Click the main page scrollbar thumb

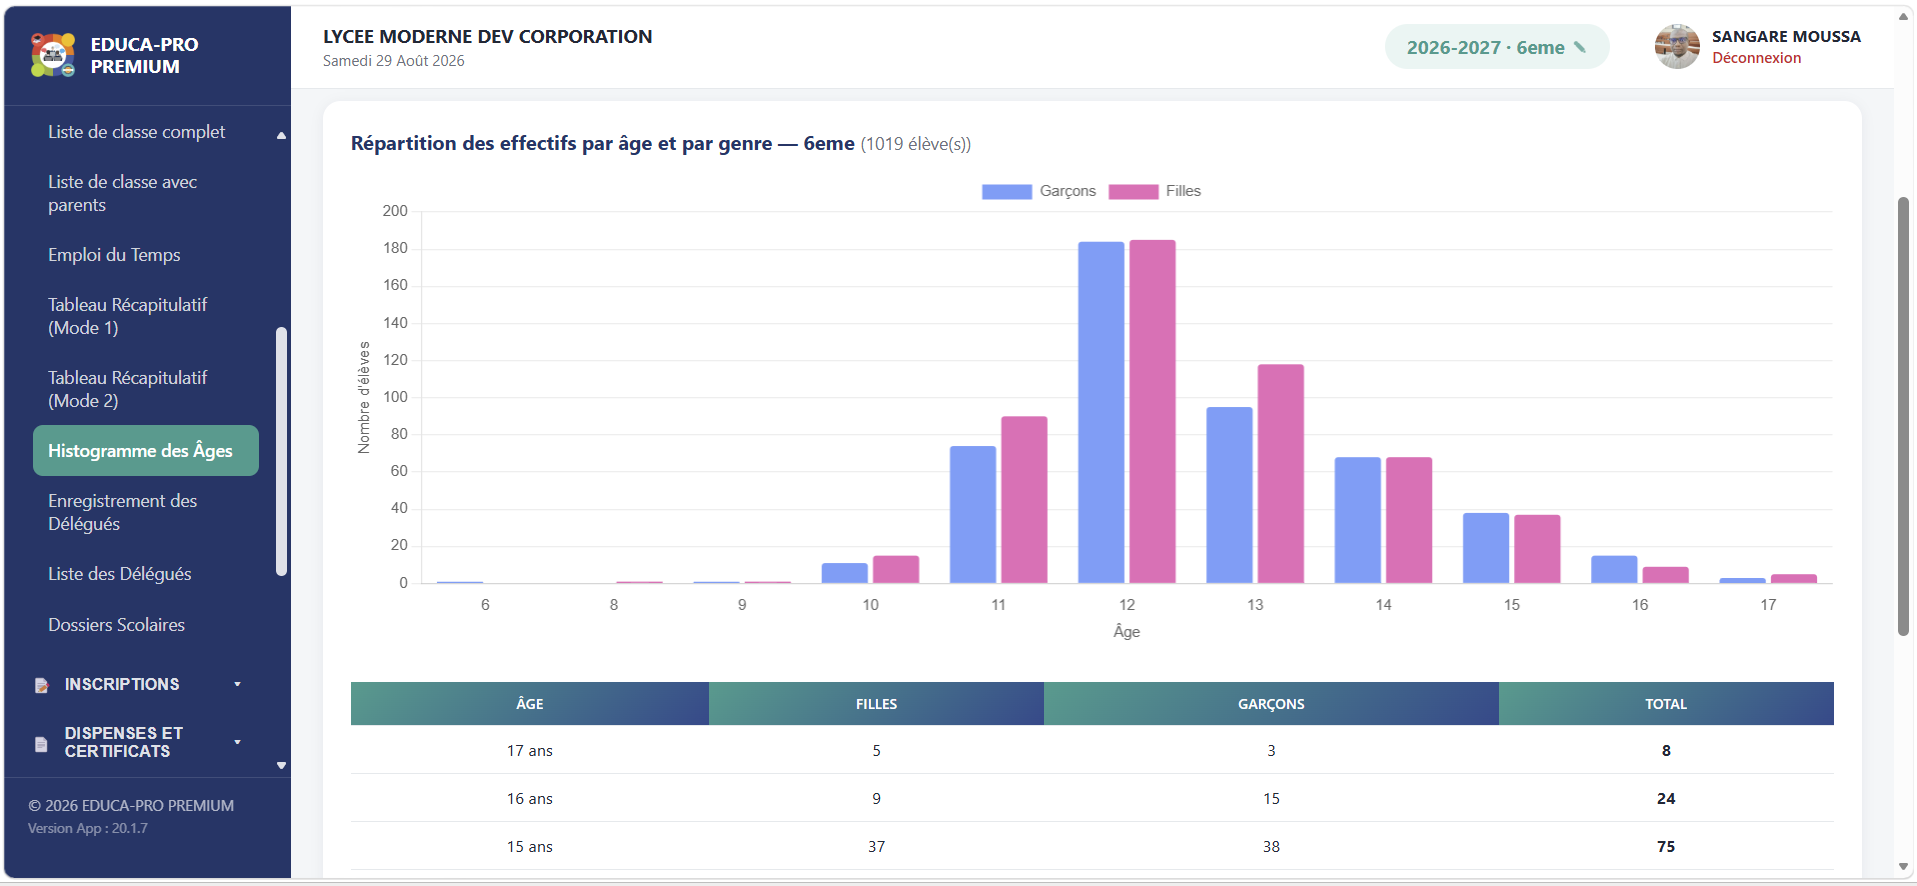point(1903,416)
